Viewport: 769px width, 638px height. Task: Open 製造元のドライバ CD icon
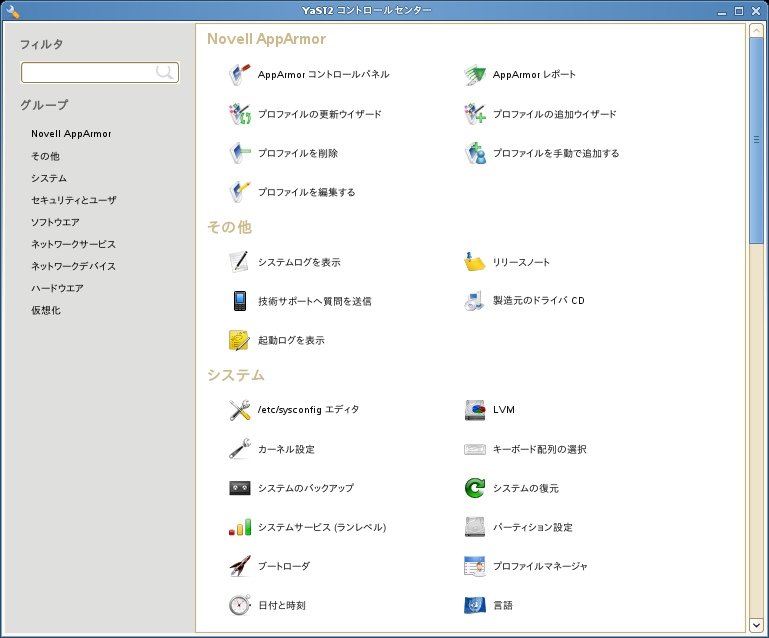point(475,301)
